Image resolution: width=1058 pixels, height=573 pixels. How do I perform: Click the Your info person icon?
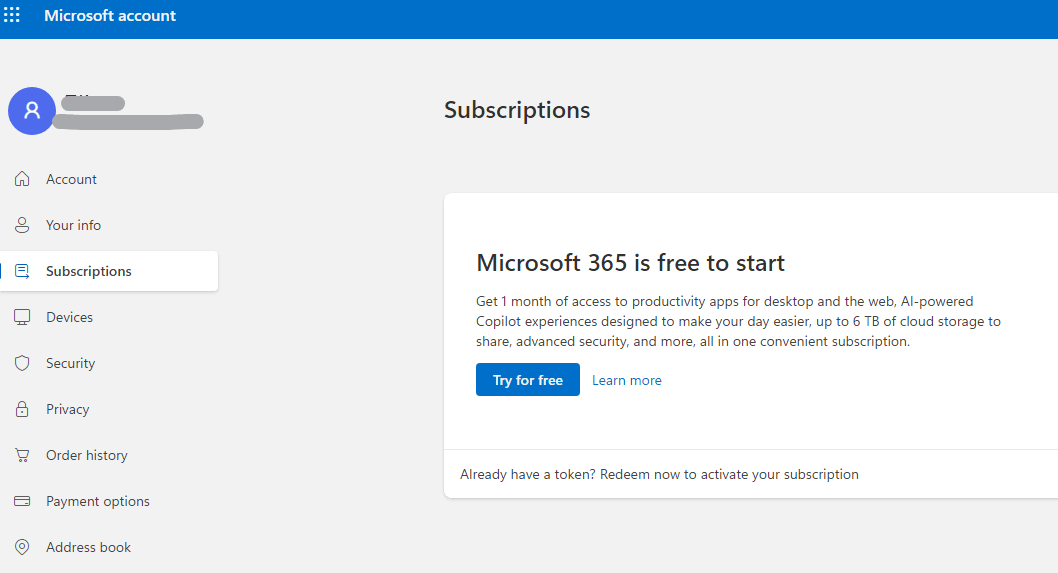(22, 225)
